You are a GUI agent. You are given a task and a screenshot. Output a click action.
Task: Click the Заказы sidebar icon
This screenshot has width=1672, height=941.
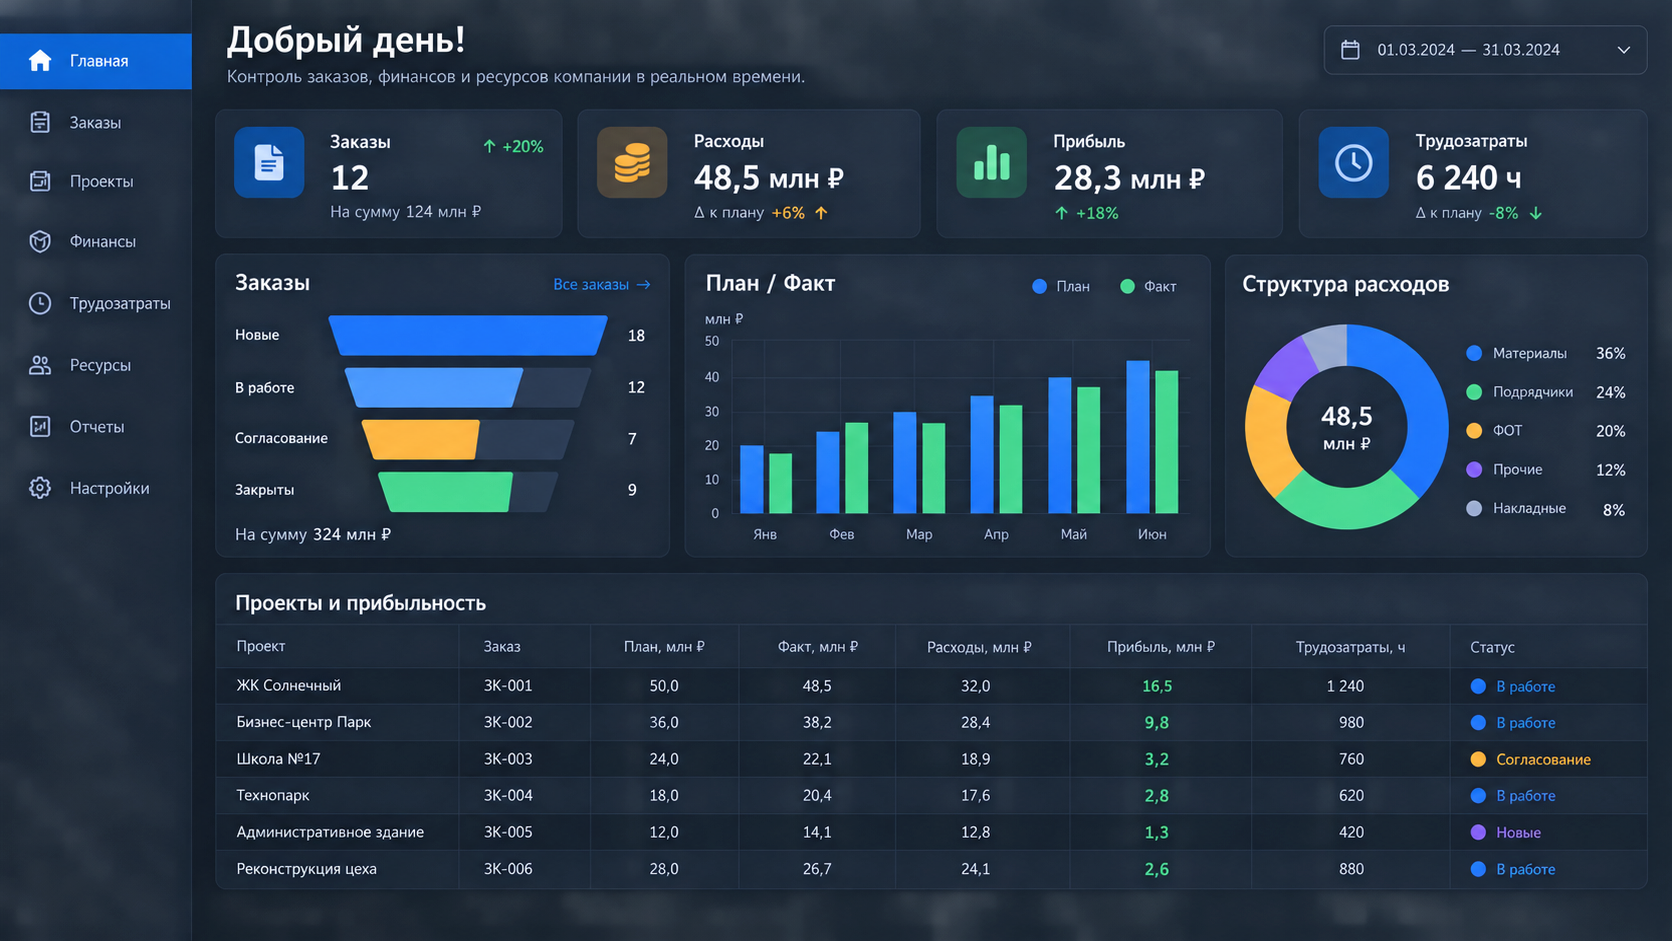[40, 122]
